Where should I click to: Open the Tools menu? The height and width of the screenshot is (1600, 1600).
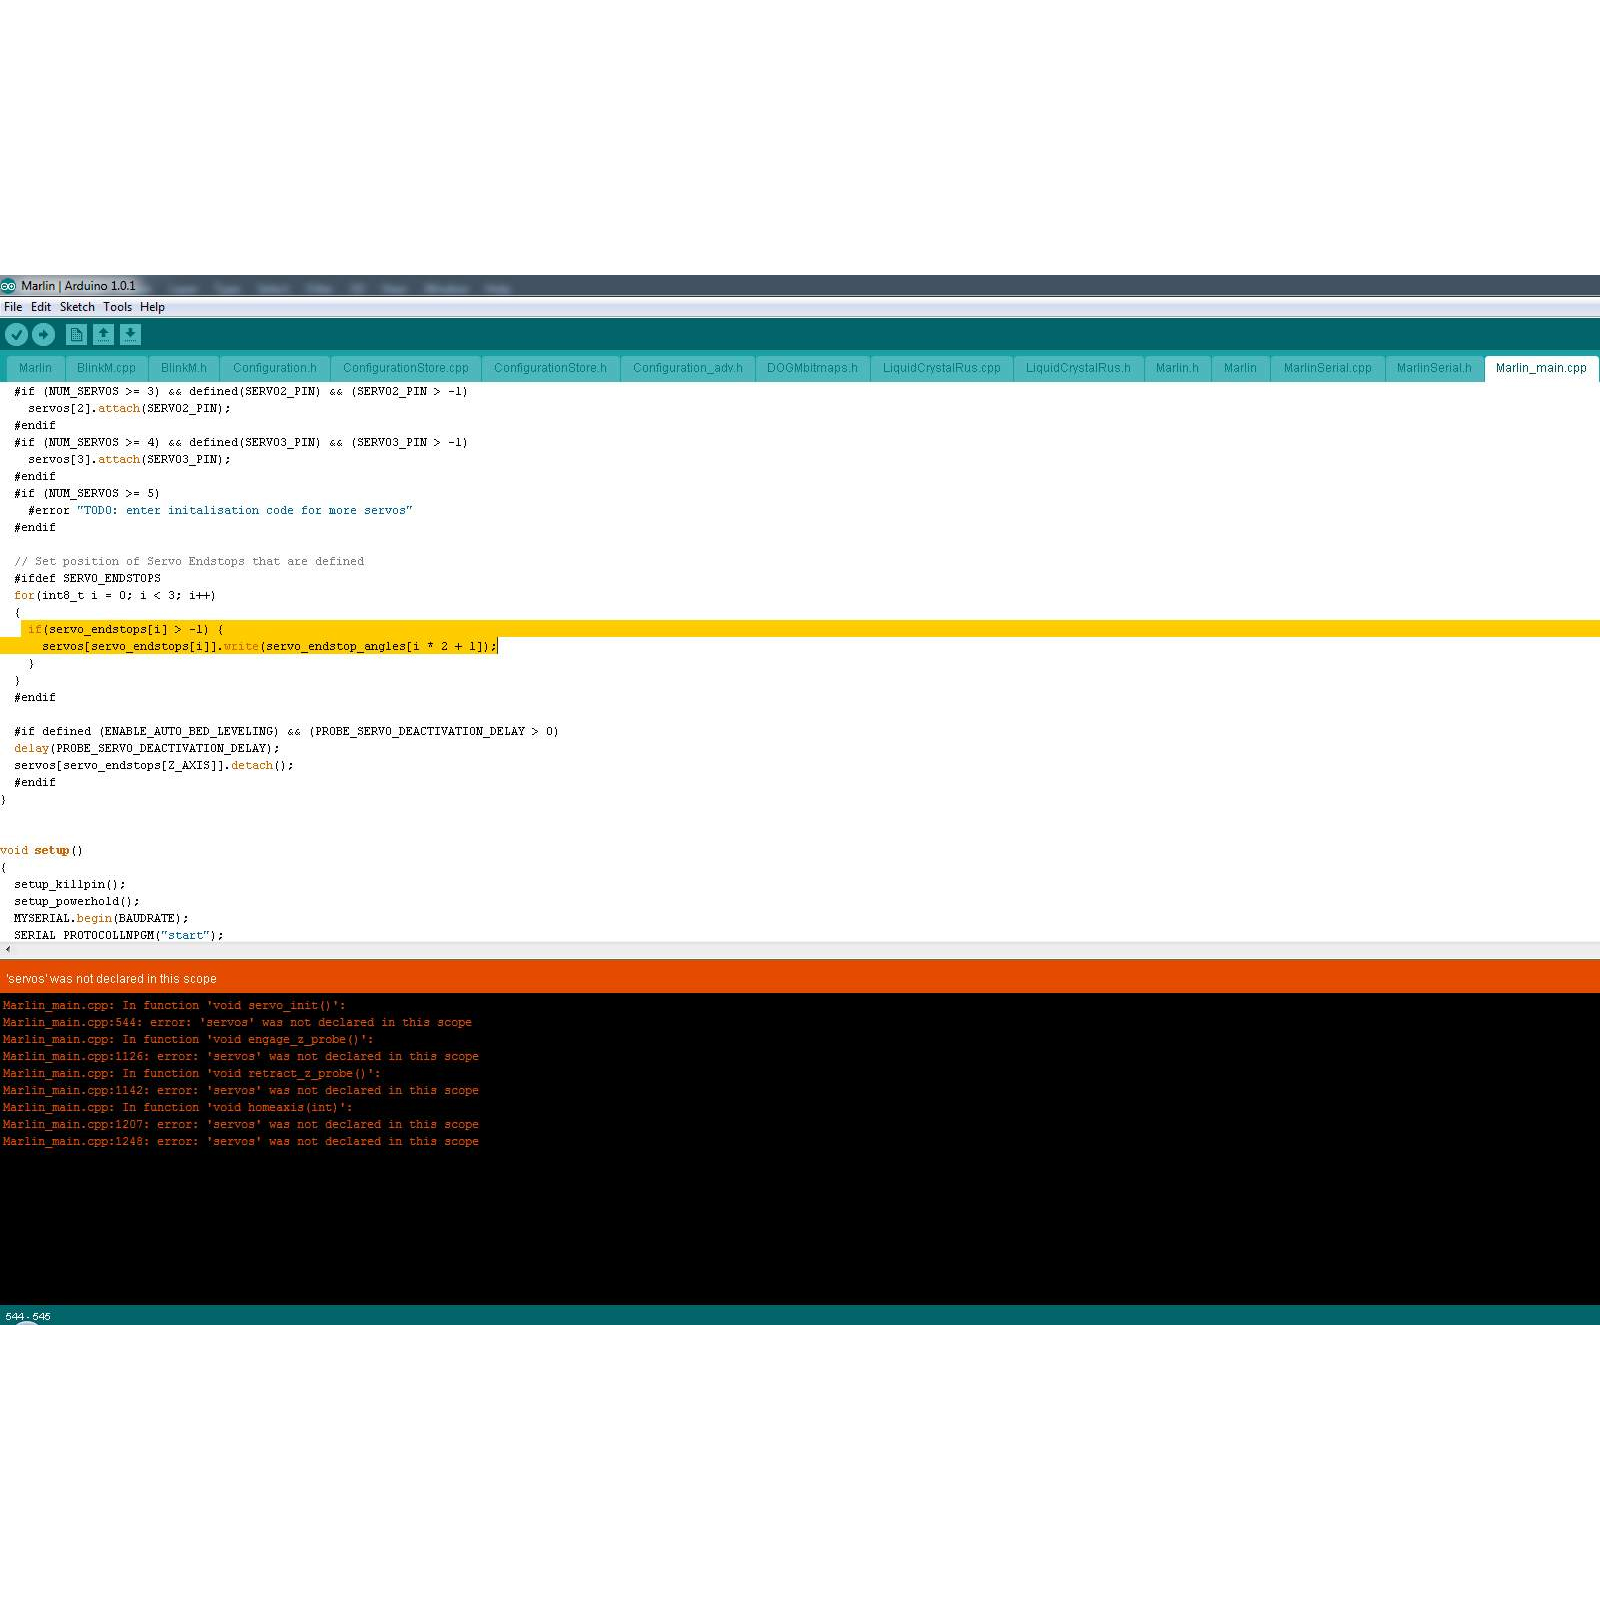(x=117, y=307)
